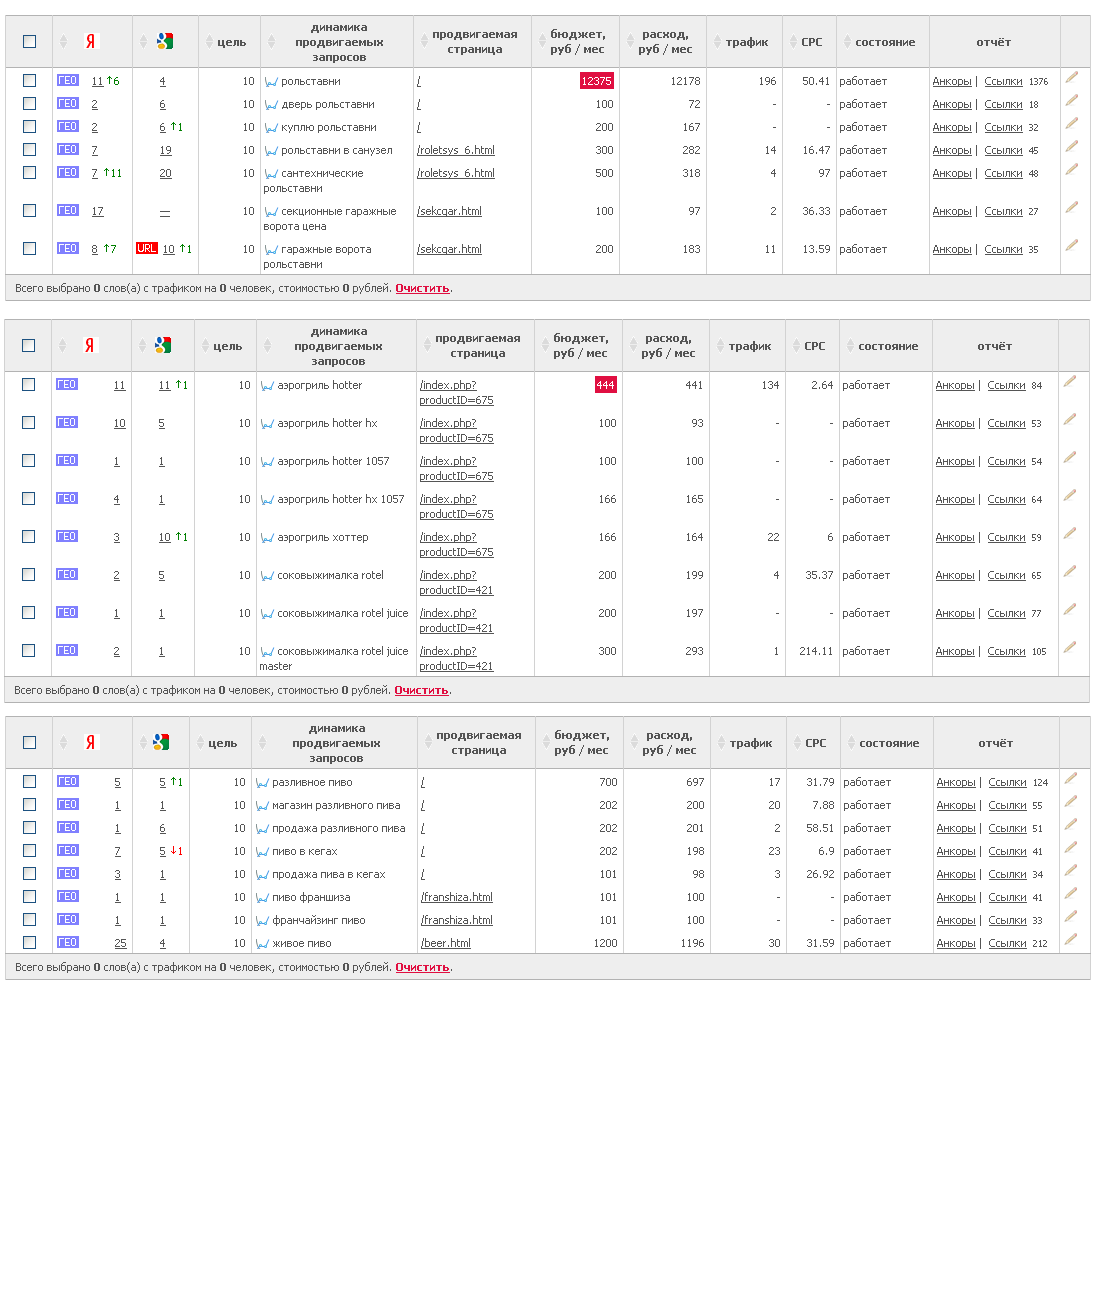The height and width of the screenshot is (1308, 1102).
Task: Open "Ссылки" report for "живое пиво"
Action: 1007,943
